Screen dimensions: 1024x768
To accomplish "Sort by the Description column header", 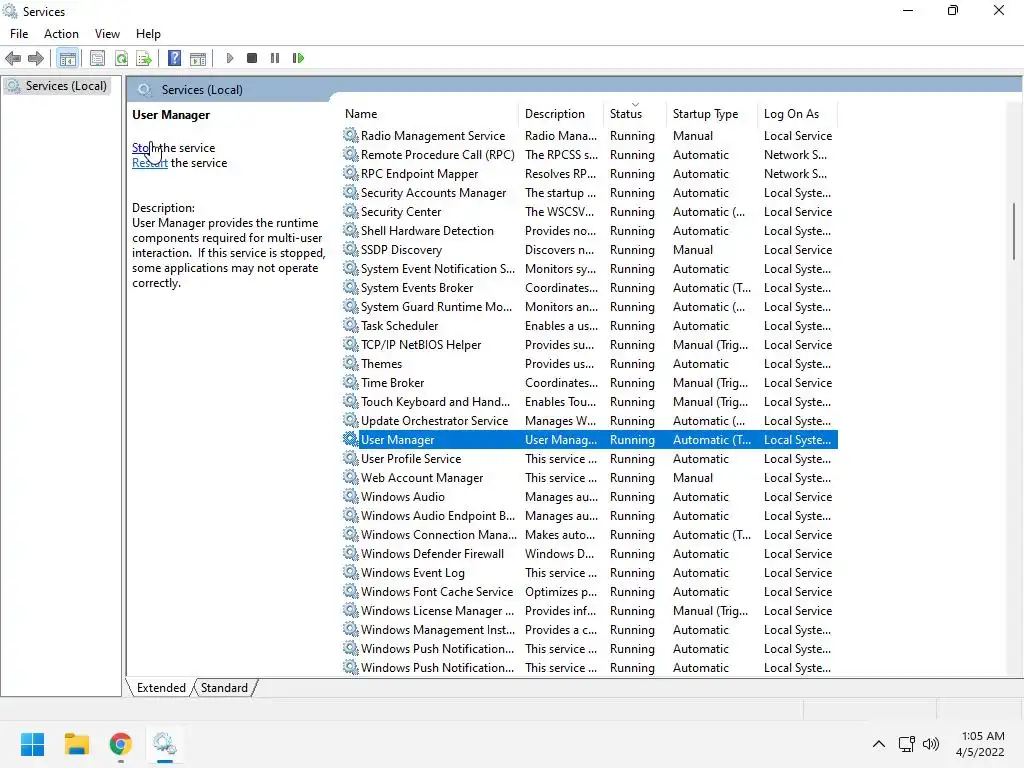I will point(561,114).
